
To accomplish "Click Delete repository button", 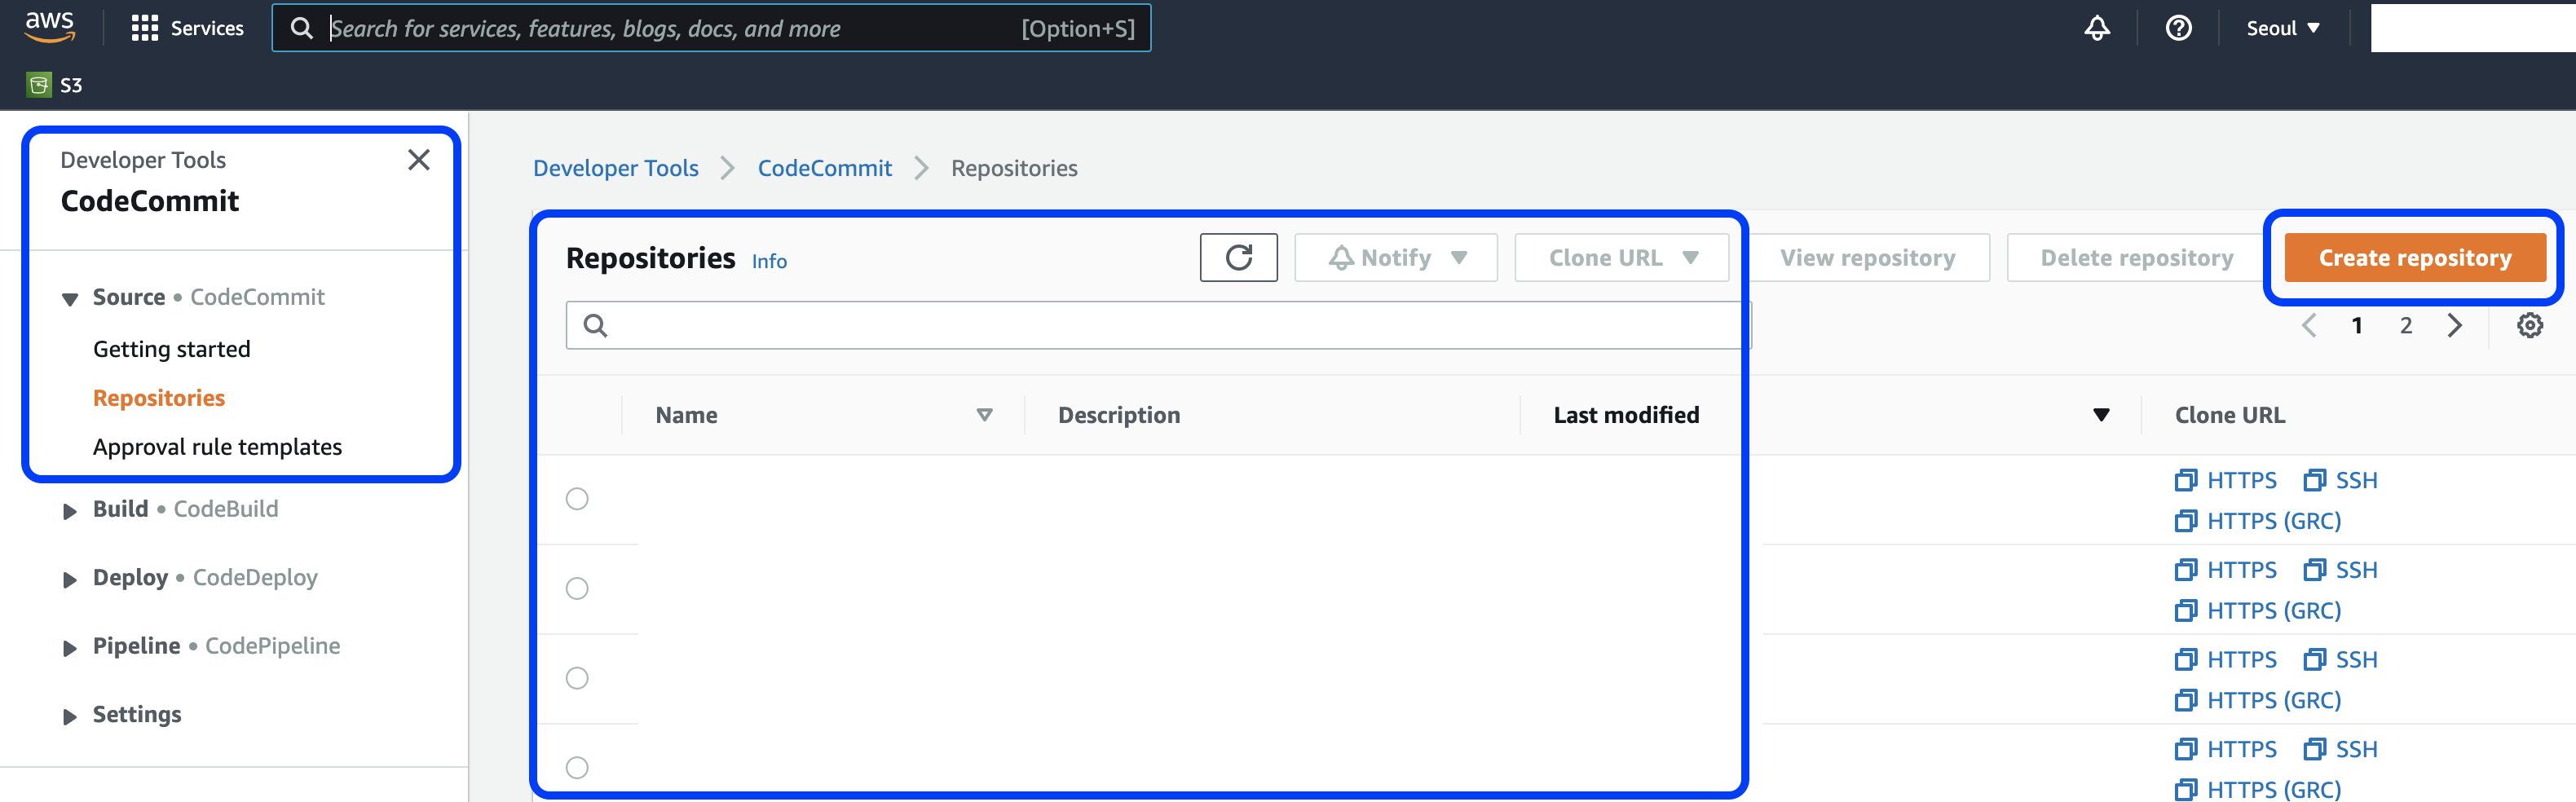I will pos(2136,258).
